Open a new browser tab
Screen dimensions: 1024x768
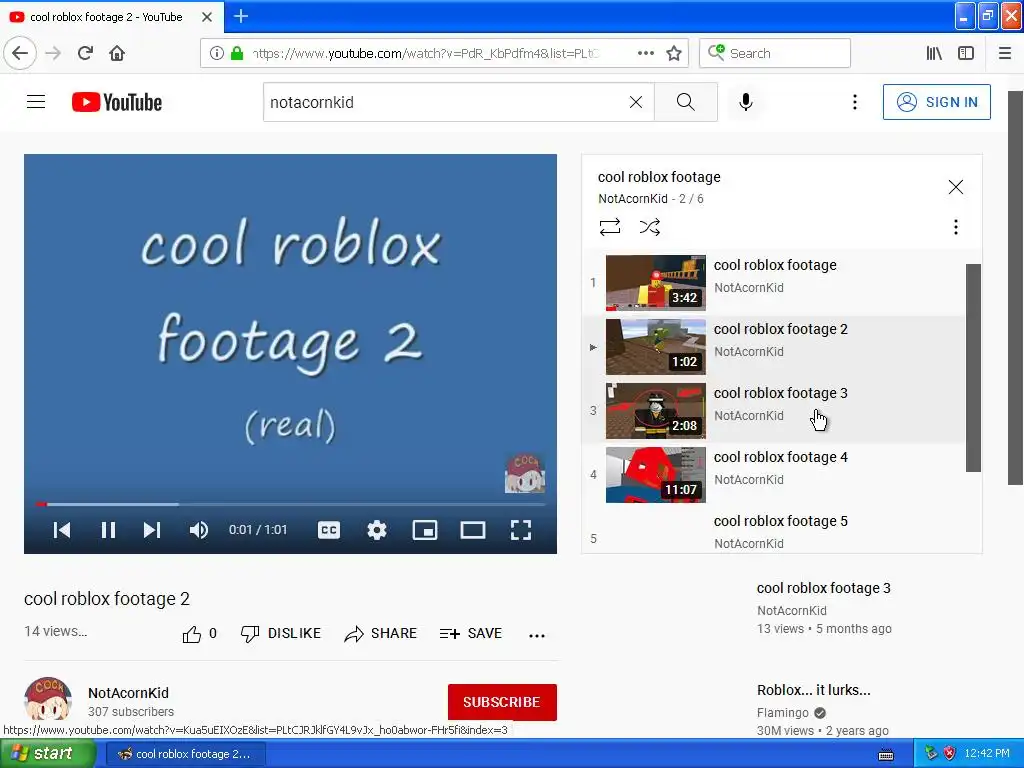point(240,16)
